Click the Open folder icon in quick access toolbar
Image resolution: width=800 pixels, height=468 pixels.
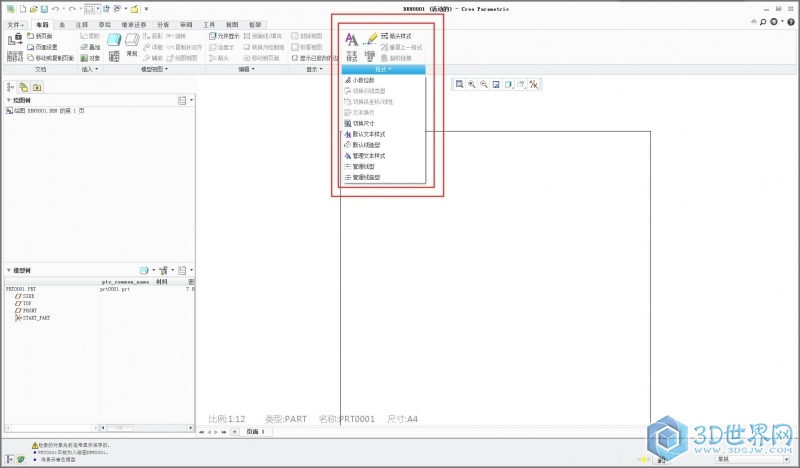pyautogui.click(x=34, y=9)
